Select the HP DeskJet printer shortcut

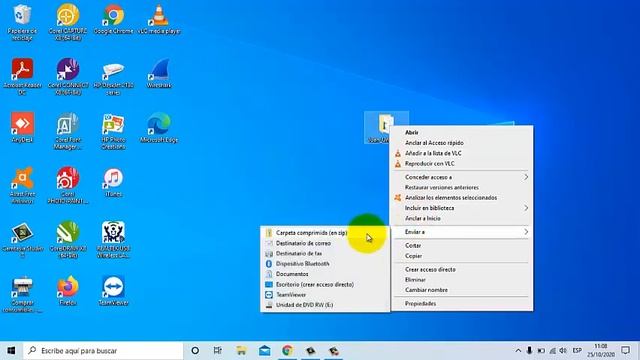click(x=113, y=77)
